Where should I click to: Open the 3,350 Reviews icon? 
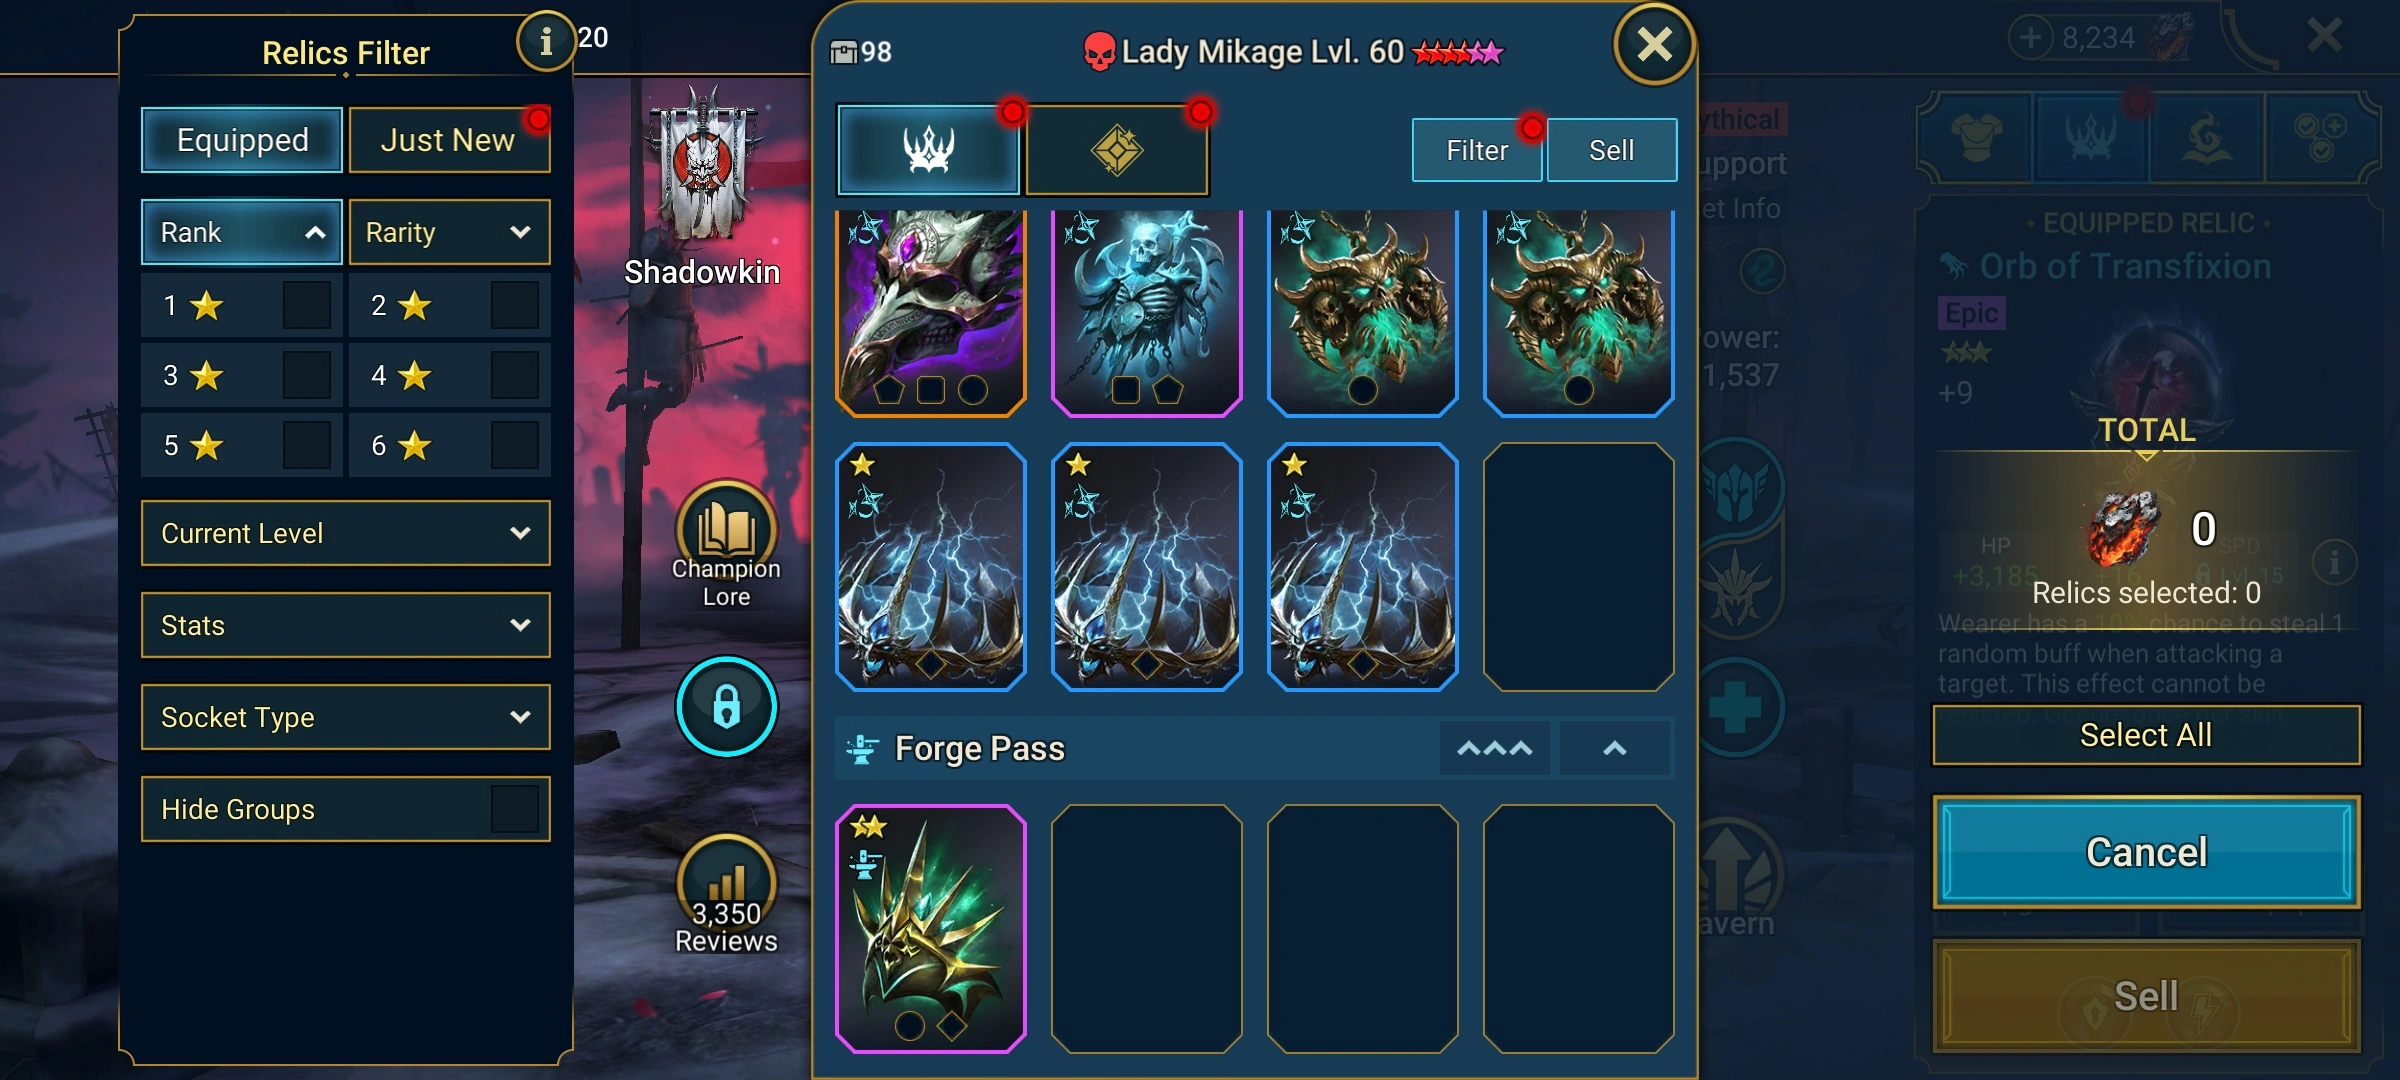(x=726, y=884)
